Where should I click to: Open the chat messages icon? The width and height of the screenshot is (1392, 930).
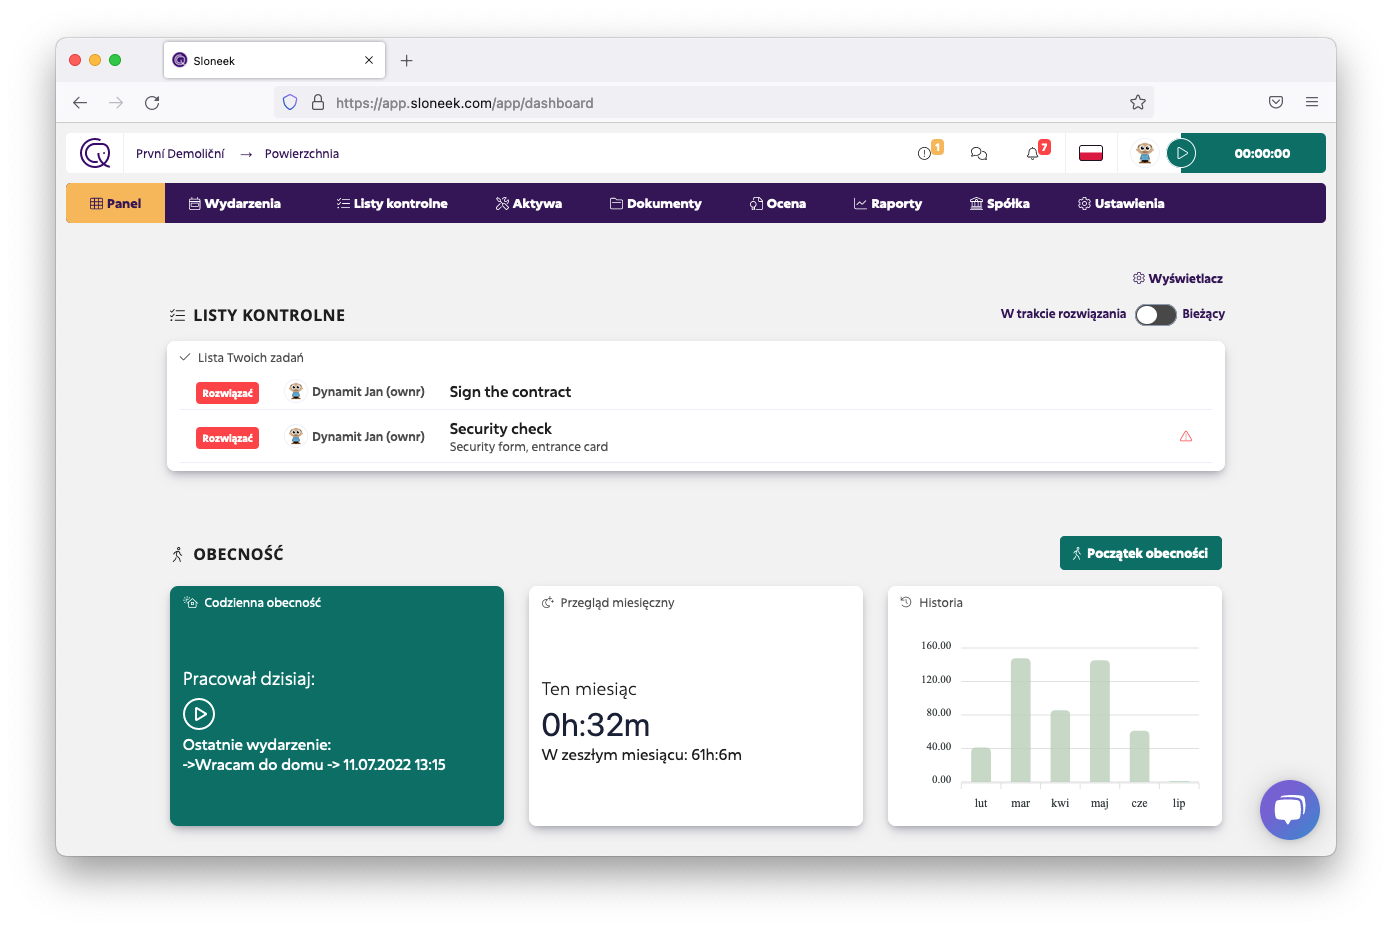pos(979,153)
